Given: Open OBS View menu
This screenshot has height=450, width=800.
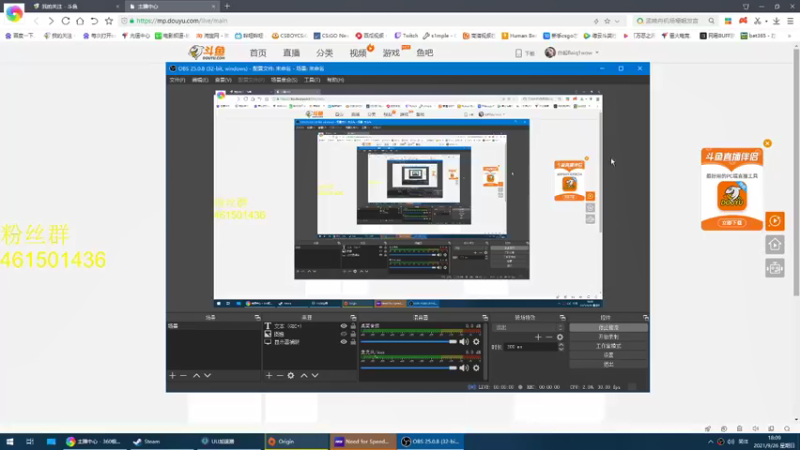Looking at the screenshot, I should coord(223,80).
